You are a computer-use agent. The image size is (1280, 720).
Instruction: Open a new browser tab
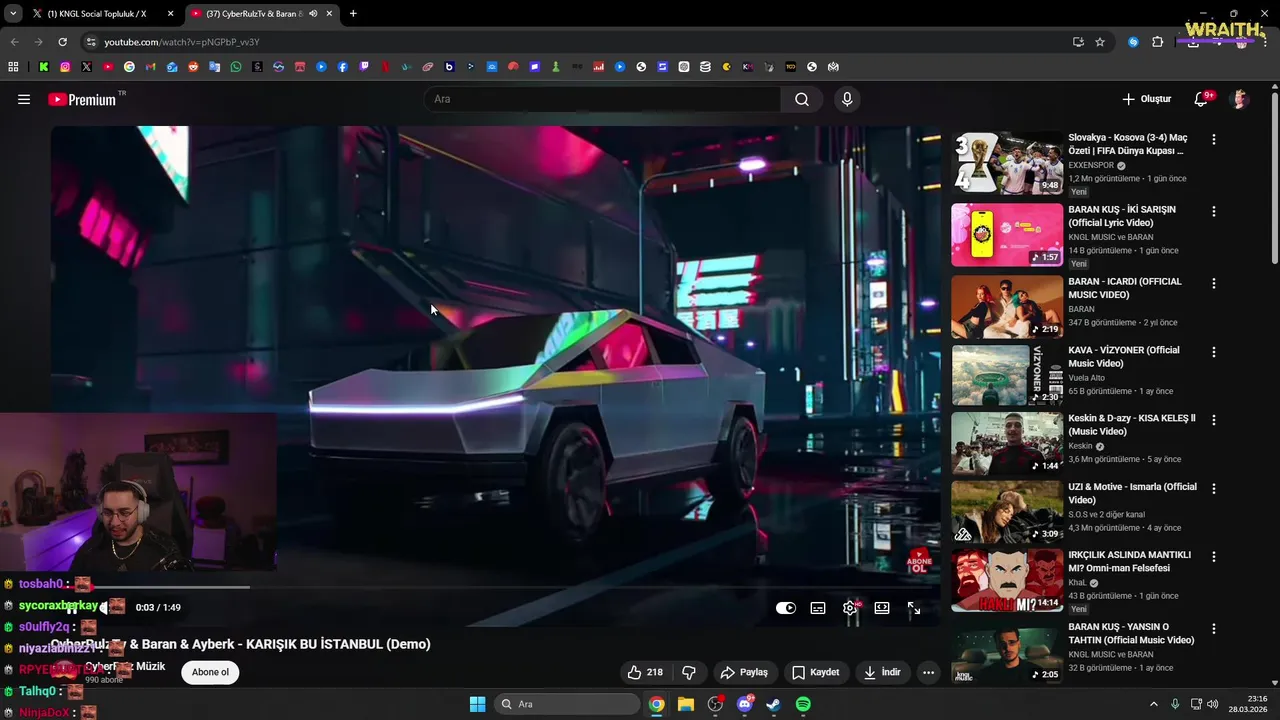pyautogui.click(x=353, y=14)
